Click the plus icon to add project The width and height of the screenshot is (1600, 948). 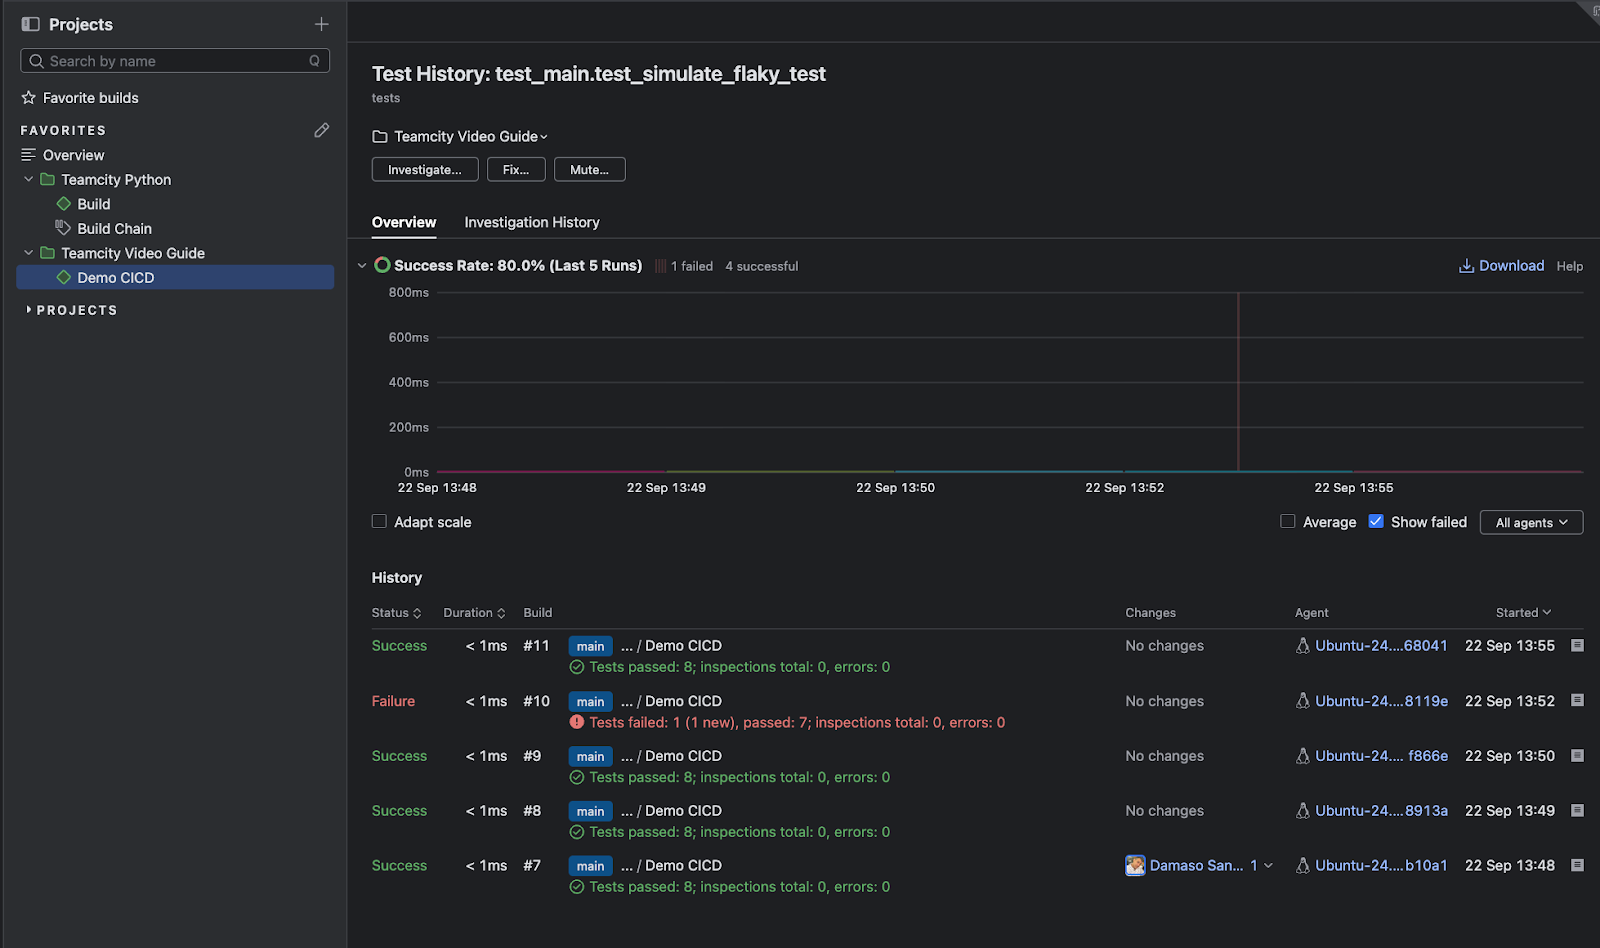click(x=321, y=24)
